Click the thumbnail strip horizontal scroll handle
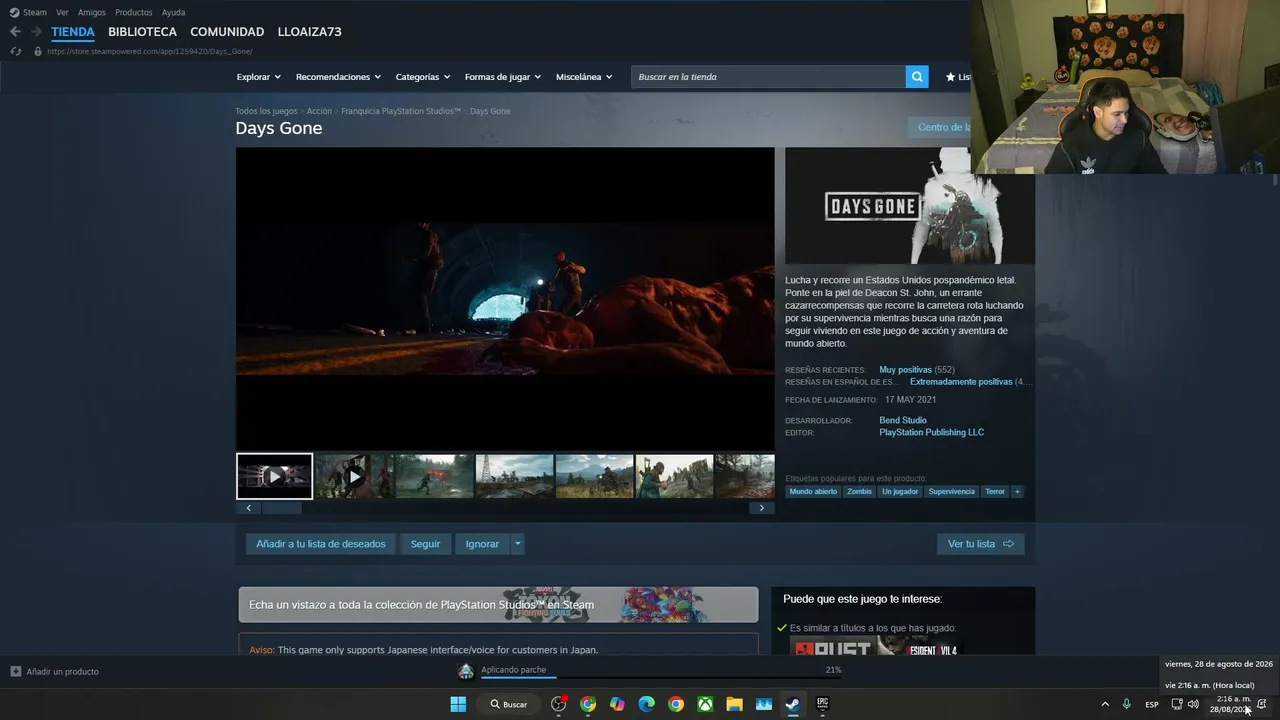Viewport: 1280px width, 720px height. 282,508
